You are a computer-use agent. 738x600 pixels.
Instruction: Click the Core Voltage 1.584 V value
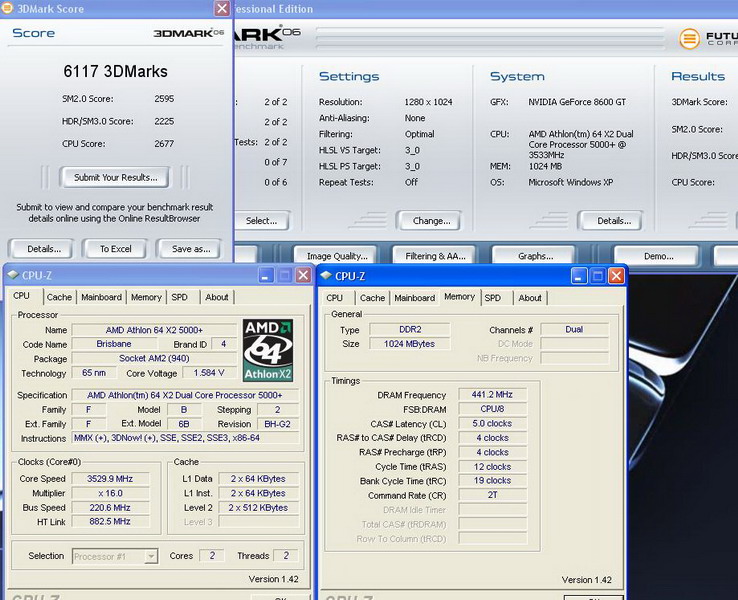tap(209, 373)
